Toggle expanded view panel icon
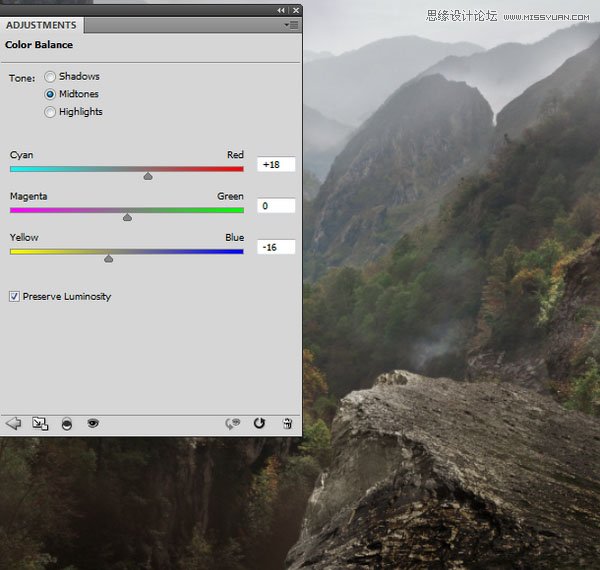Viewport: 600px width, 570px height. click(40, 423)
